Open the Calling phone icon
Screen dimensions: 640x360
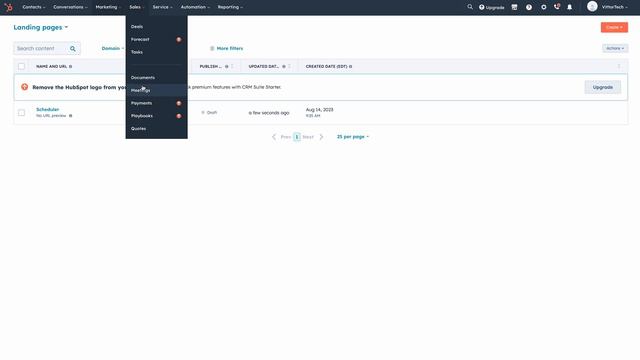pyautogui.click(x=557, y=7)
